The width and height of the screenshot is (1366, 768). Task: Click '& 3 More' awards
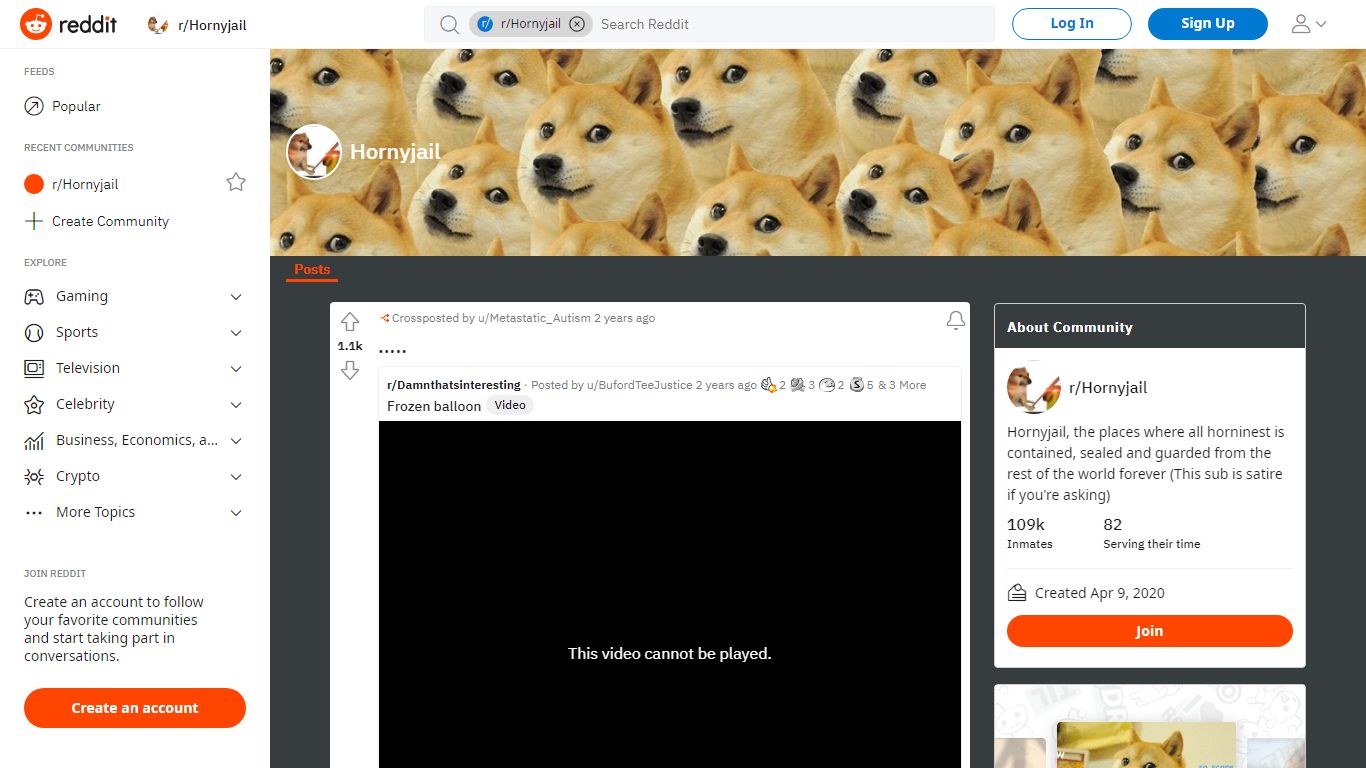click(902, 385)
